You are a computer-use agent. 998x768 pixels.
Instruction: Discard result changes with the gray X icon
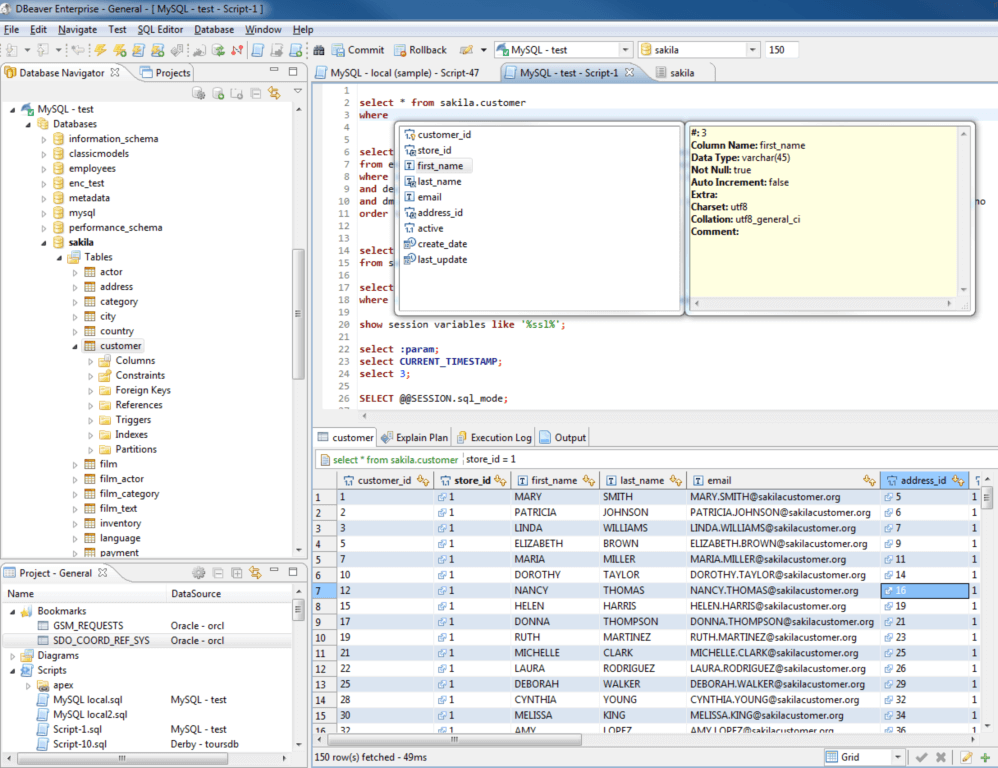pyautogui.click(x=943, y=757)
